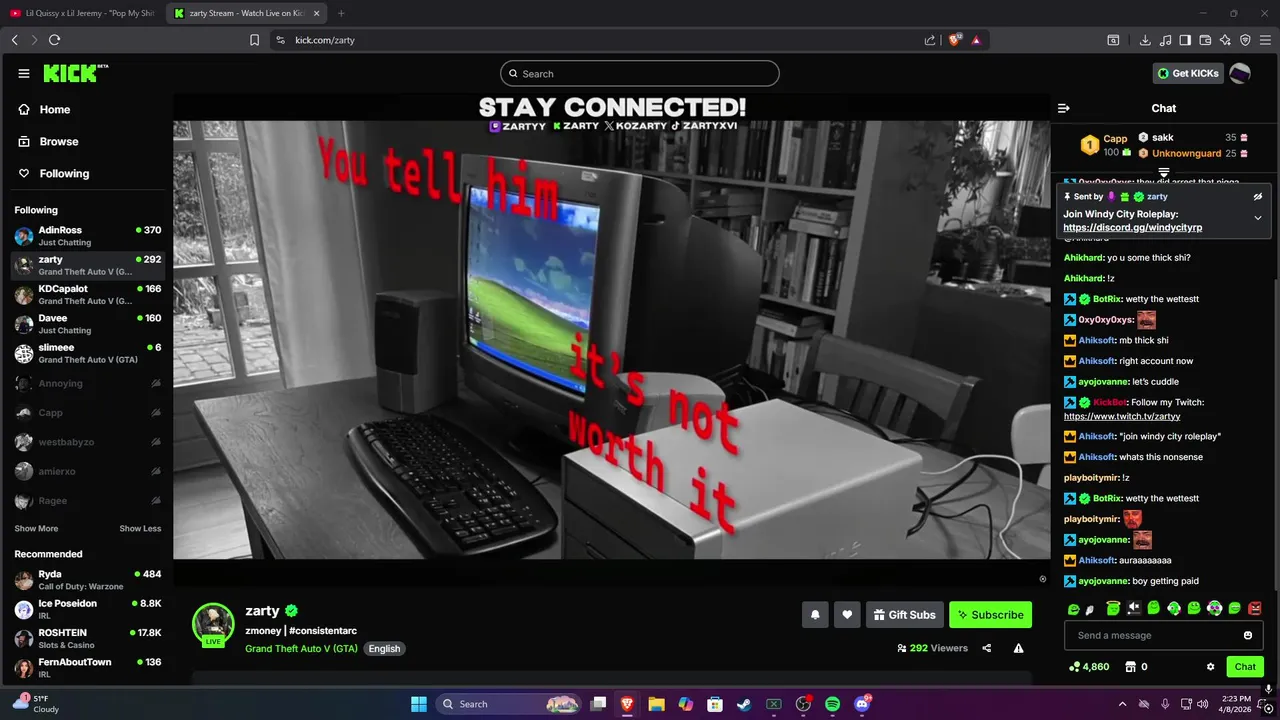The height and width of the screenshot is (720, 1280).
Task: Open the emoji picker in the chat input
Action: 1248,635
